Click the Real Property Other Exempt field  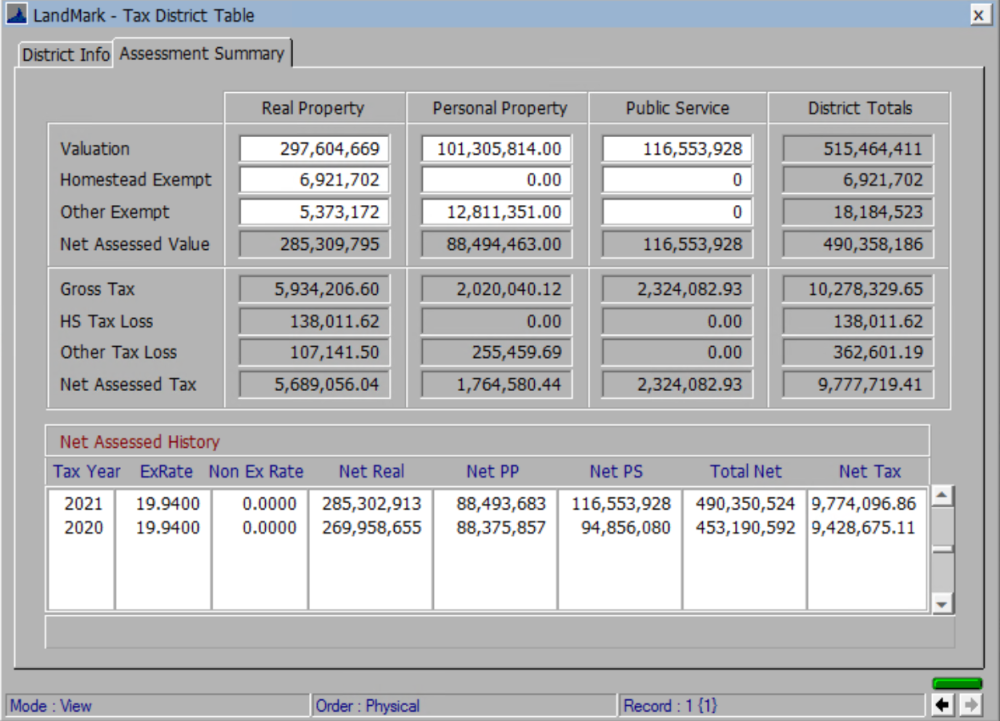[x=314, y=212]
